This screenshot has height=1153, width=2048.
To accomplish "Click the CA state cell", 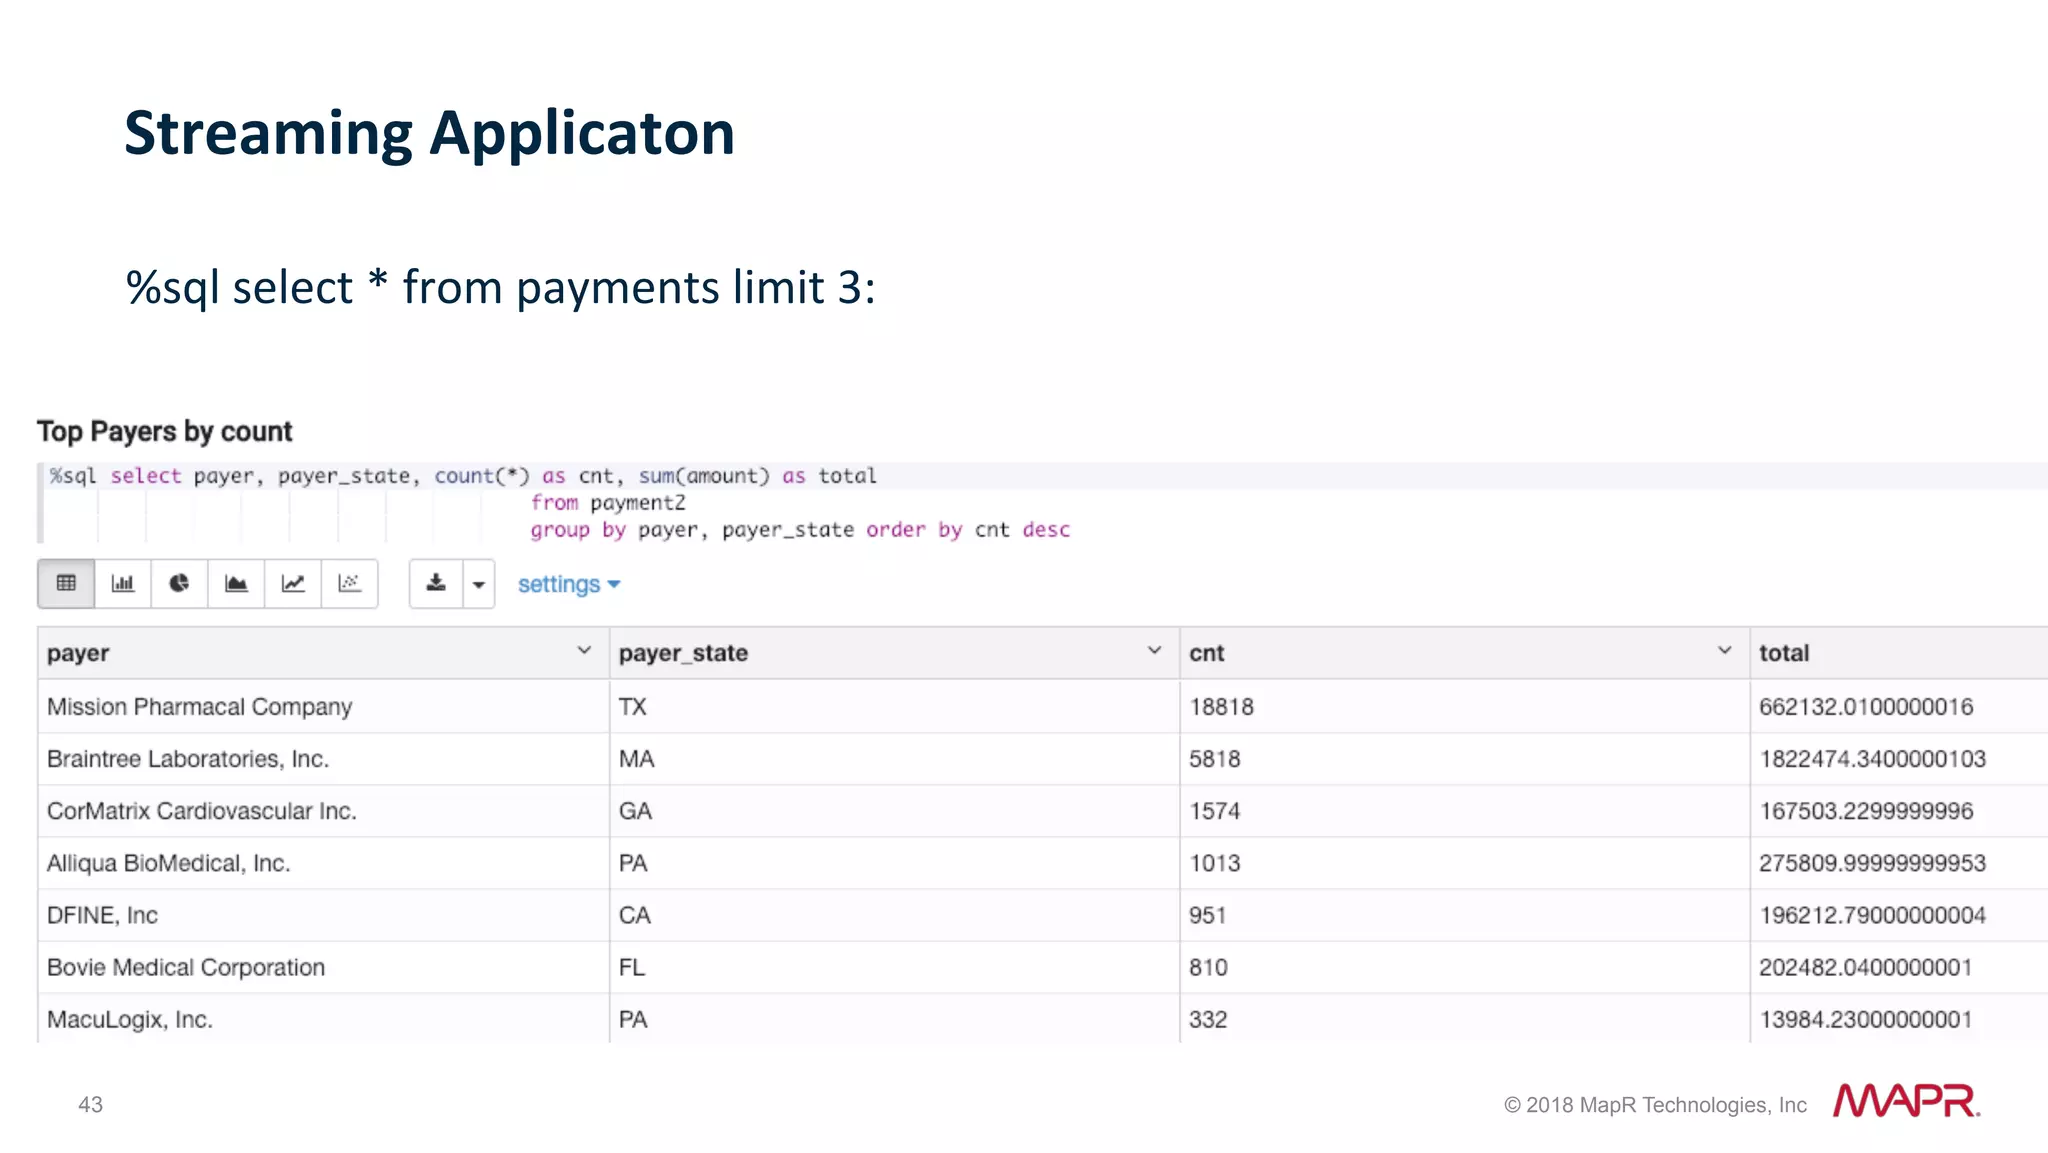I will point(894,915).
